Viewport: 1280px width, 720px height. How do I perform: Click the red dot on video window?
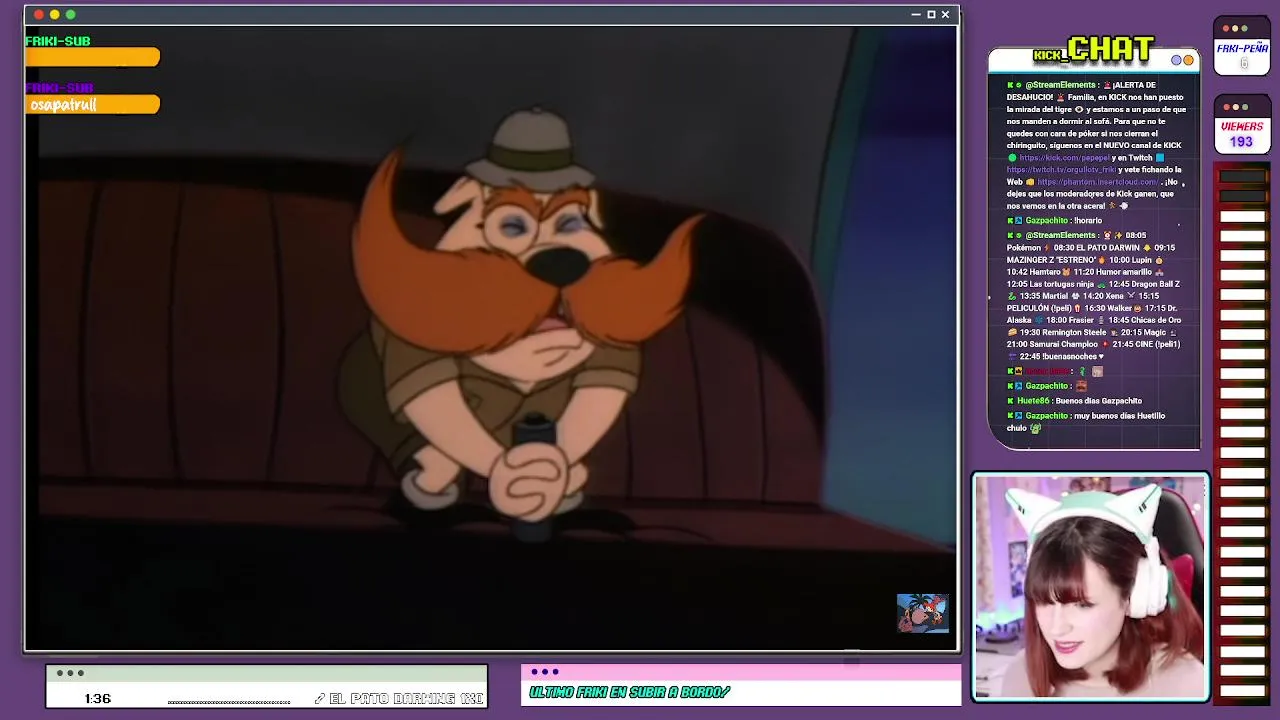(x=39, y=14)
